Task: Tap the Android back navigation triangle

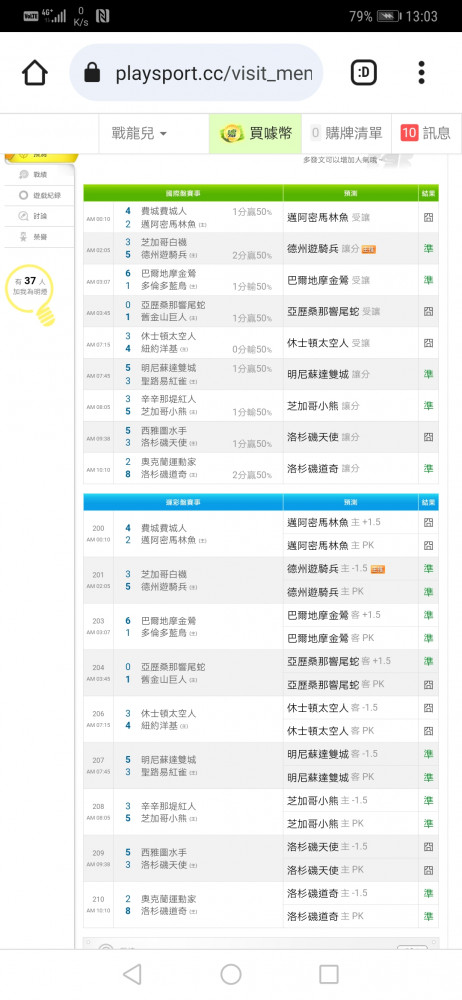Action: pos(132,974)
